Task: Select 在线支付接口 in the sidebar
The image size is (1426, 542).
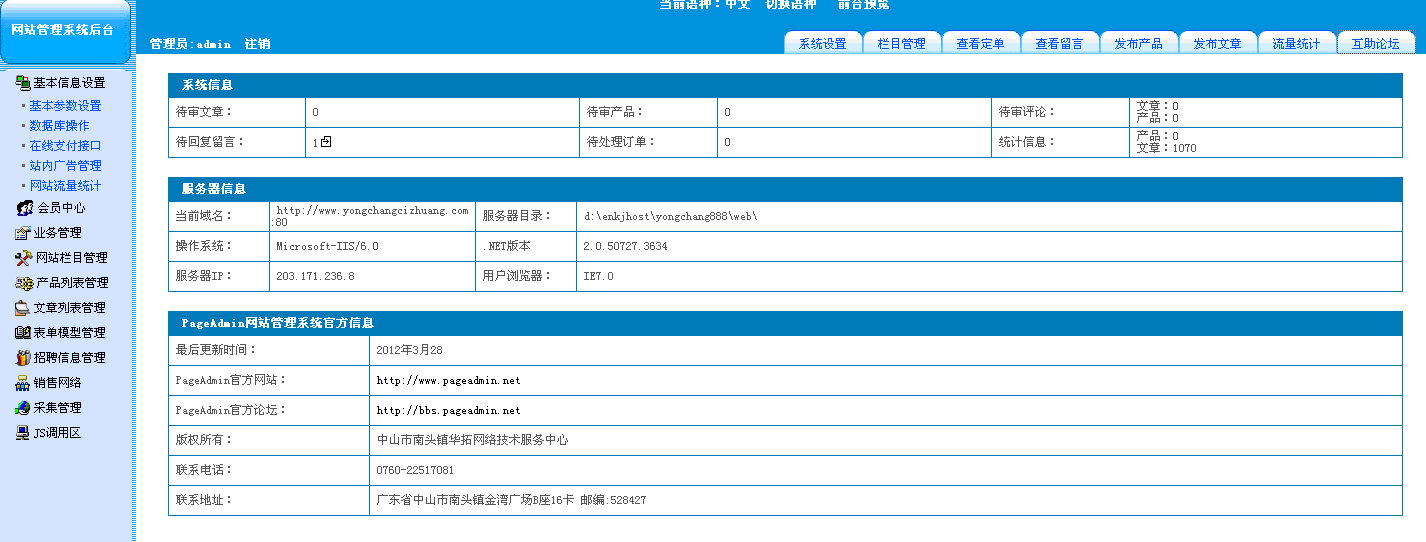Action: (65, 146)
